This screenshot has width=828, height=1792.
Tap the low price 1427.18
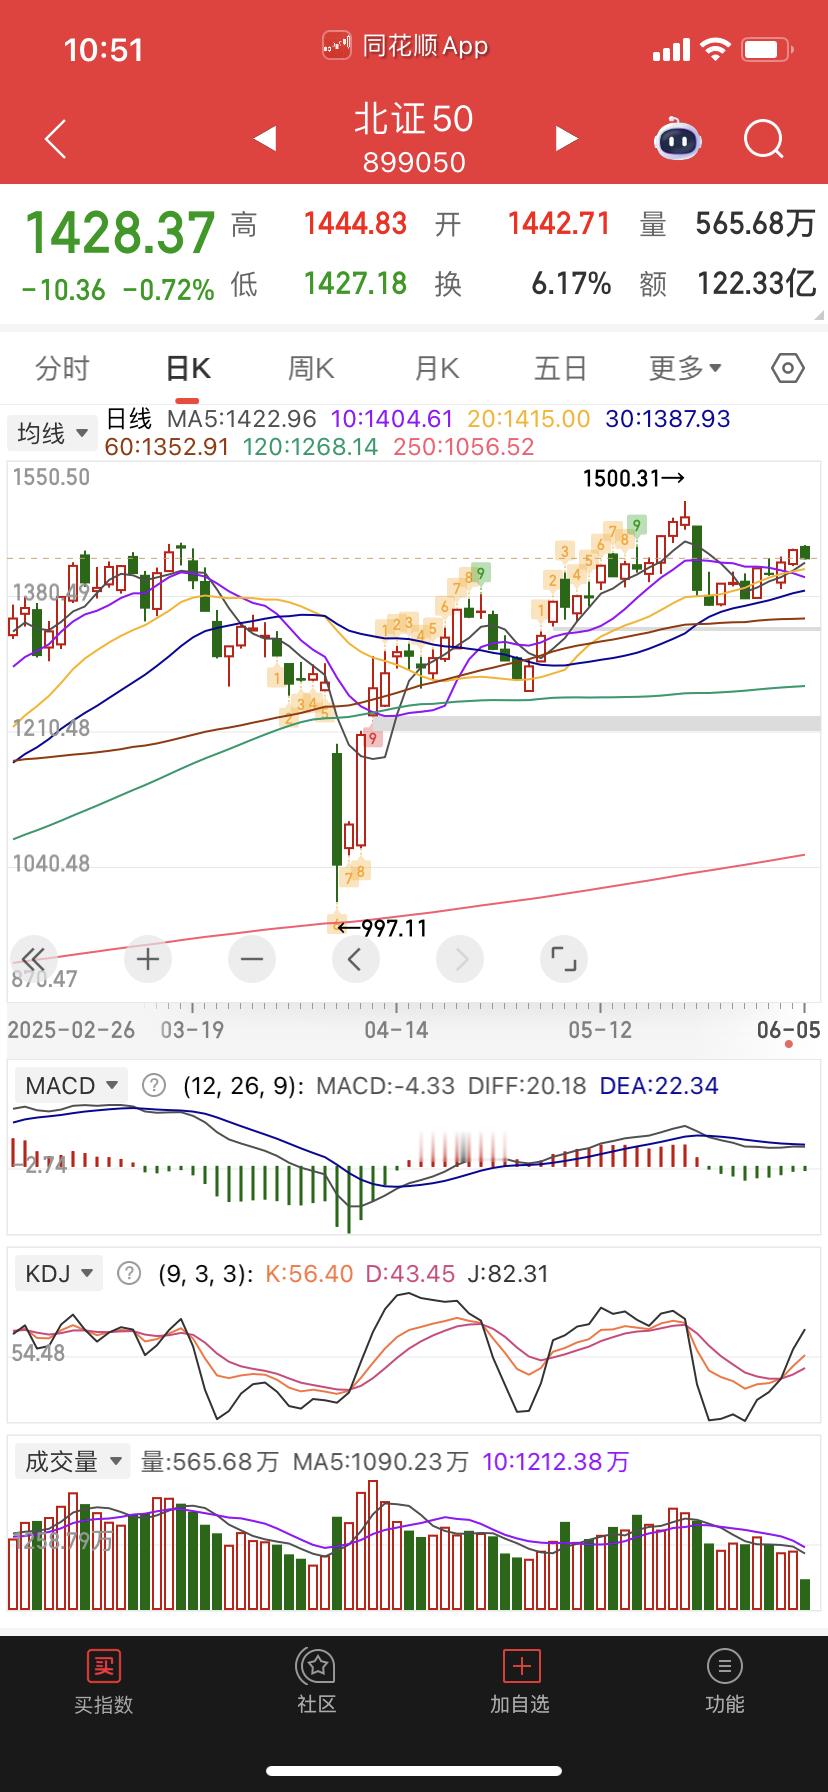coord(356,284)
